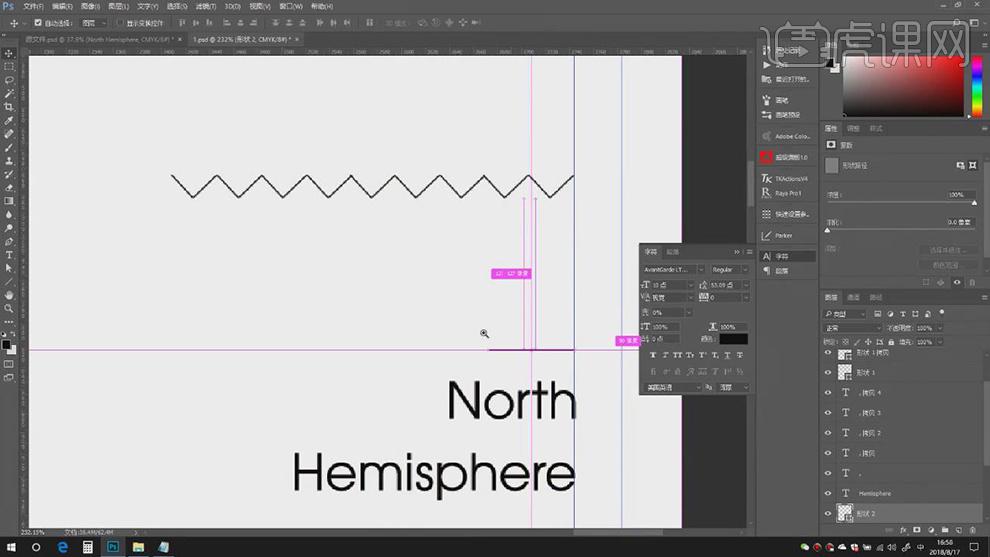990x557 pixels.
Task: Open the Adobe Color panel
Action: click(x=786, y=136)
